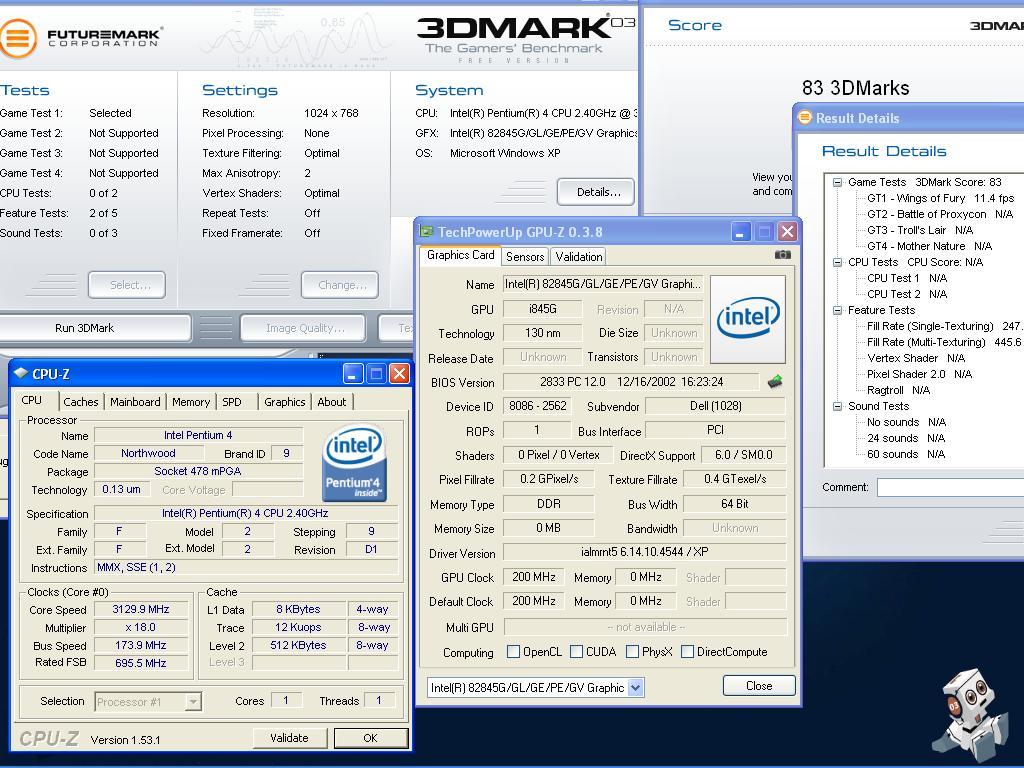
Task: Click the Result Details window icon
Action: tap(805, 118)
